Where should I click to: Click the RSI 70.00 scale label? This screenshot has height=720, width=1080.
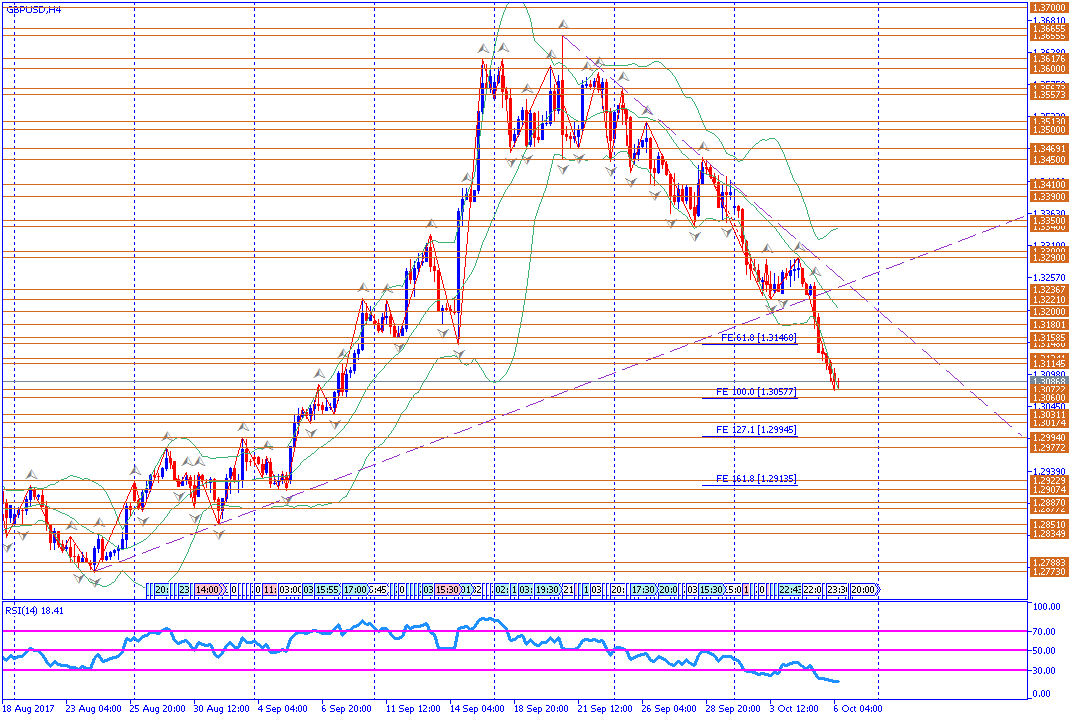1047,632
